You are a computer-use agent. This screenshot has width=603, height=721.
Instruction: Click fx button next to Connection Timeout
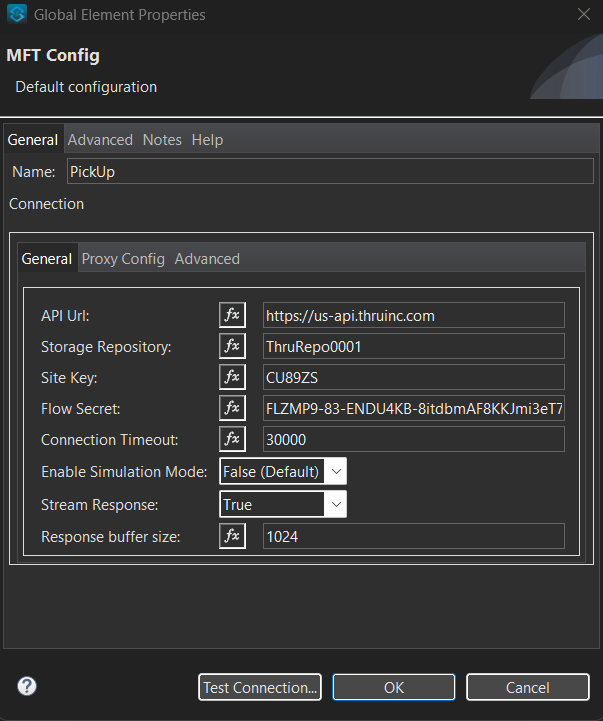click(232, 439)
